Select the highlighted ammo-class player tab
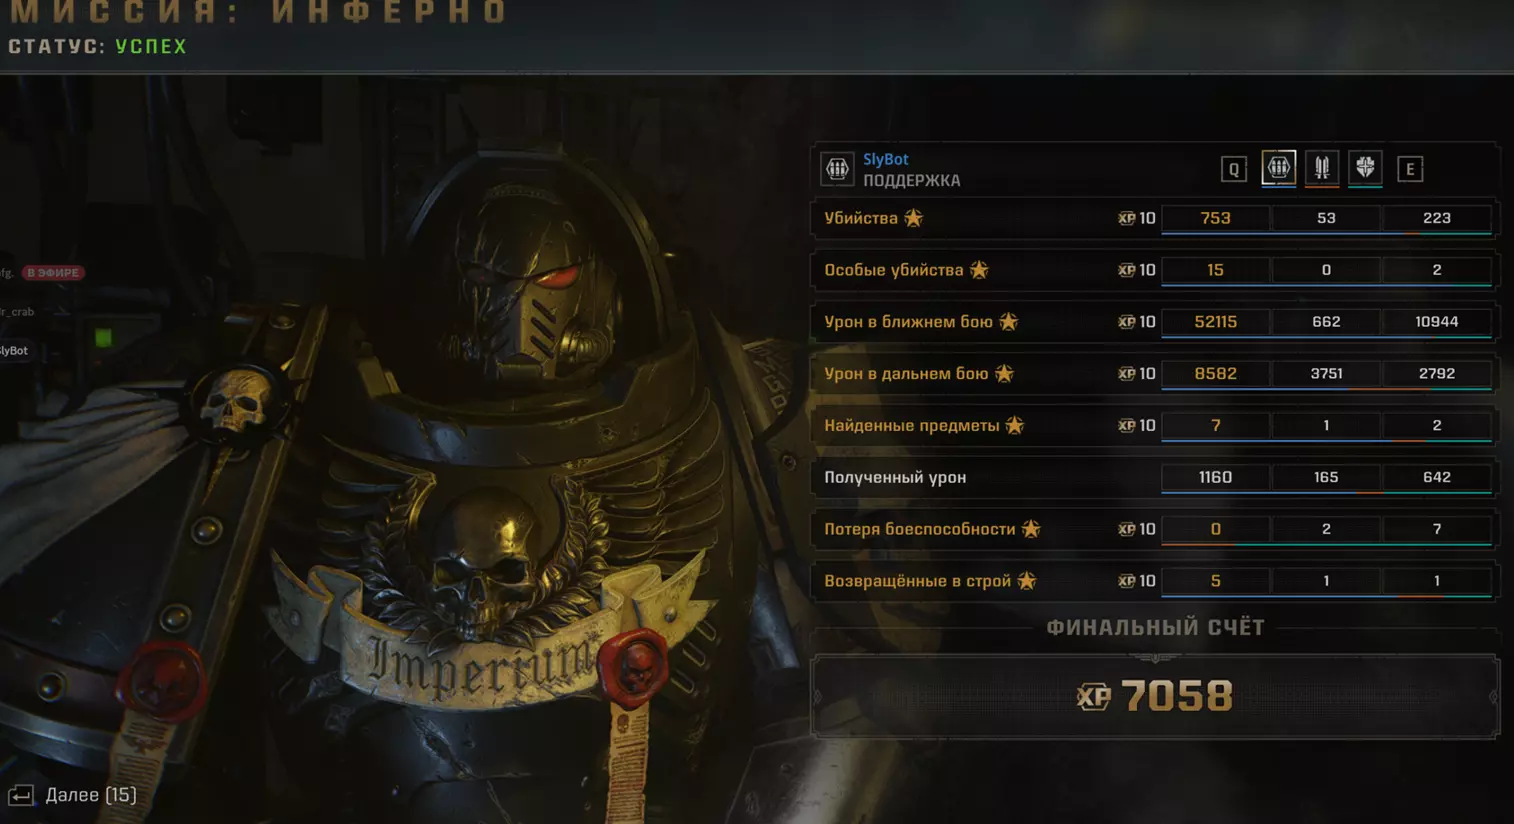The height and width of the screenshot is (824, 1514). [x=1278, y=168]
